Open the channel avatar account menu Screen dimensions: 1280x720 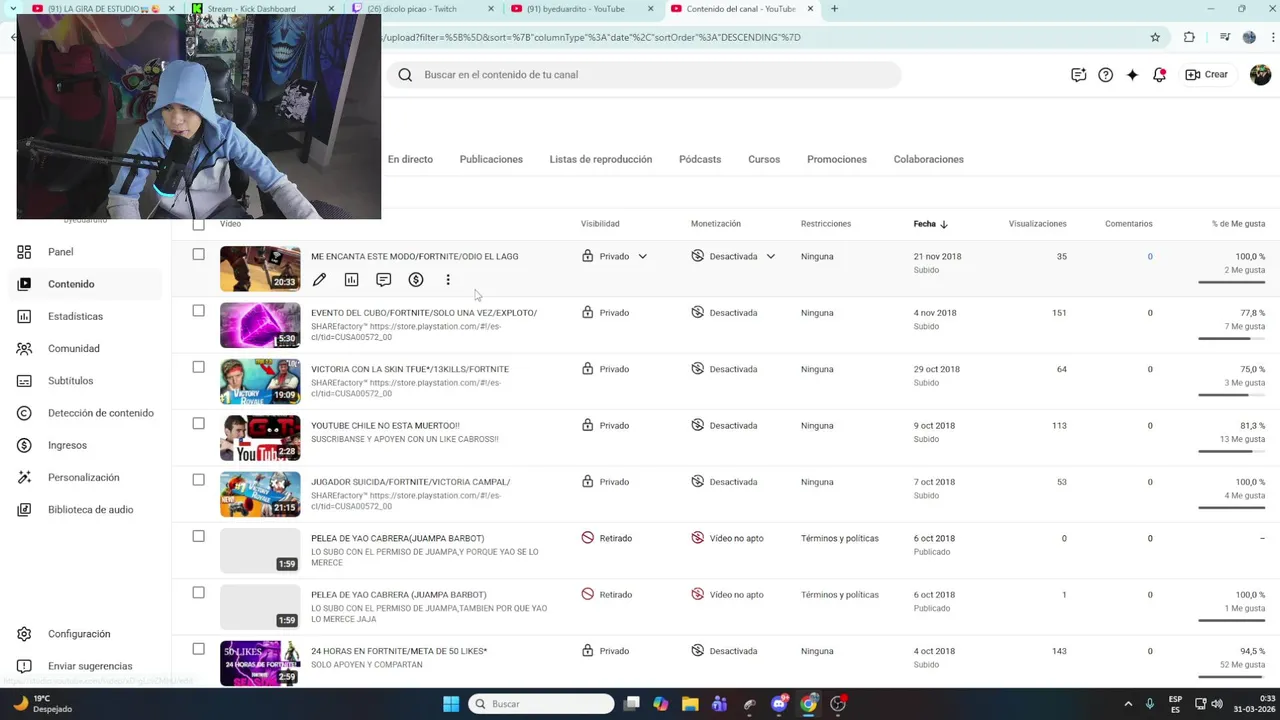1260,75
